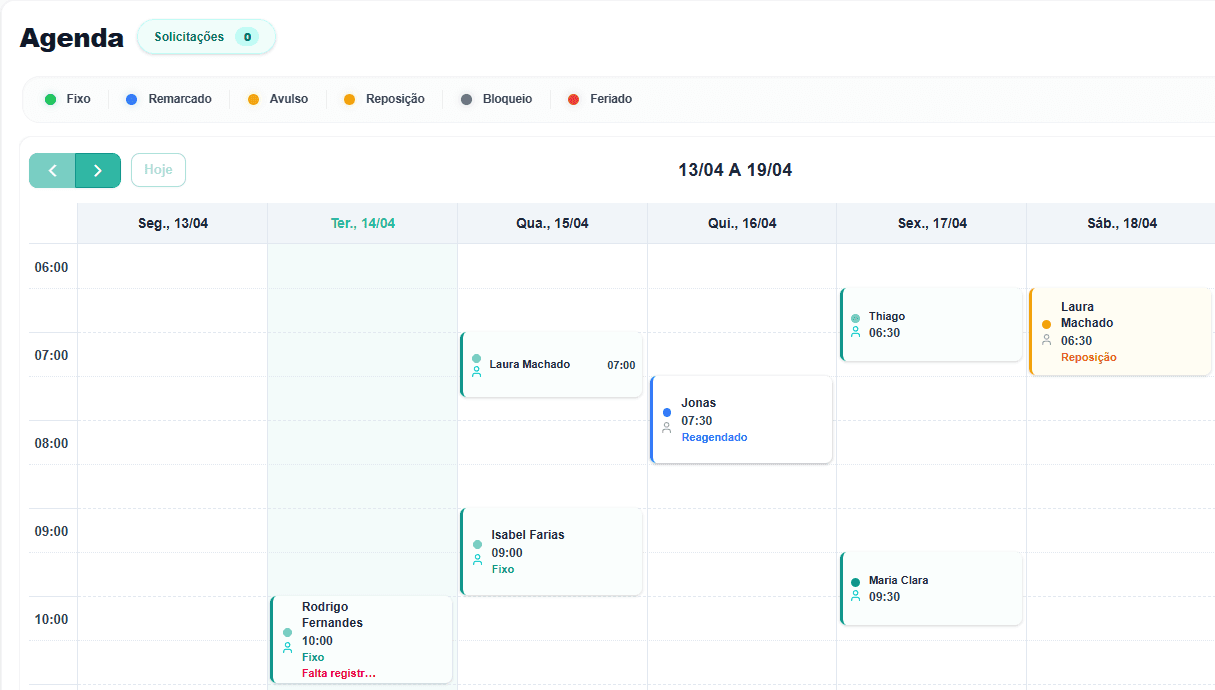
Task: Click the Reagendado label on Jonas card
Action: (x=714, y=437)
